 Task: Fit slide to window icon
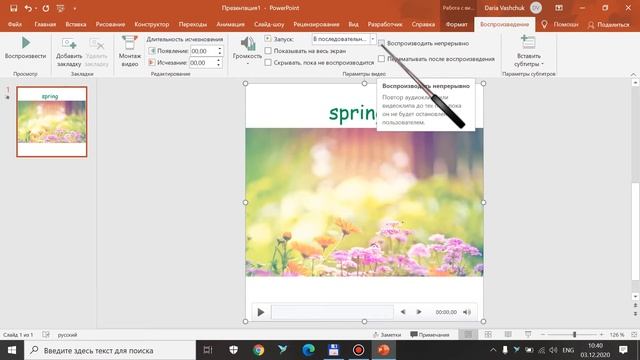tap(634, 335)
